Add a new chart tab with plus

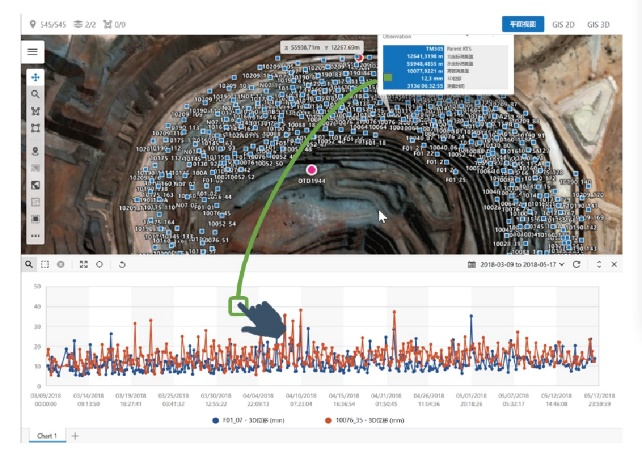[x=75, y=436]
